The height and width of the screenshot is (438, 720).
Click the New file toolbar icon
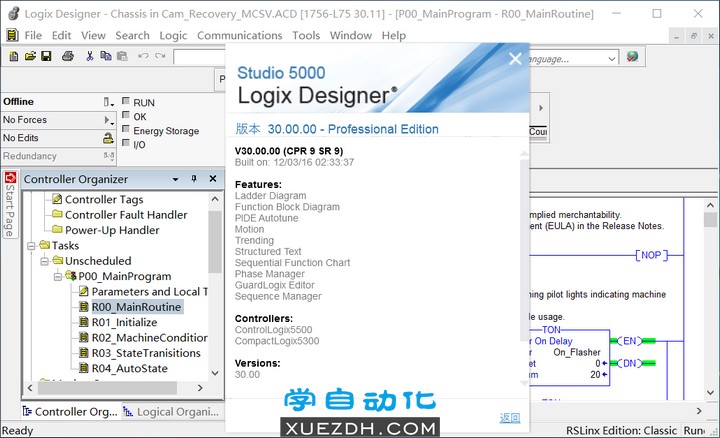click(x=14, y=56)
